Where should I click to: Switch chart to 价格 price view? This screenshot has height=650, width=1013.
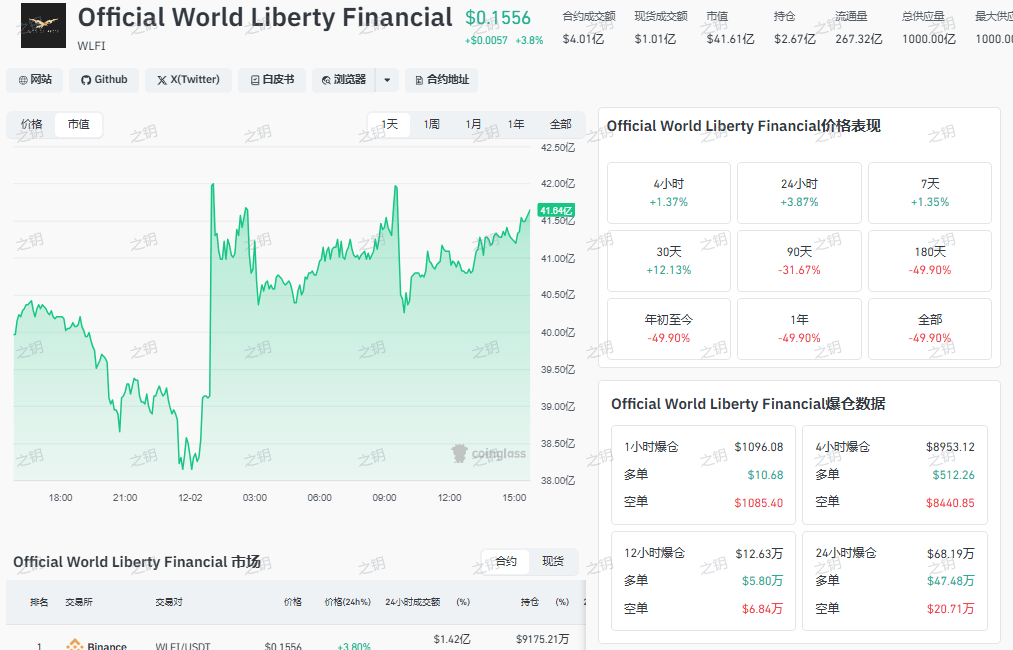point(32,125)
